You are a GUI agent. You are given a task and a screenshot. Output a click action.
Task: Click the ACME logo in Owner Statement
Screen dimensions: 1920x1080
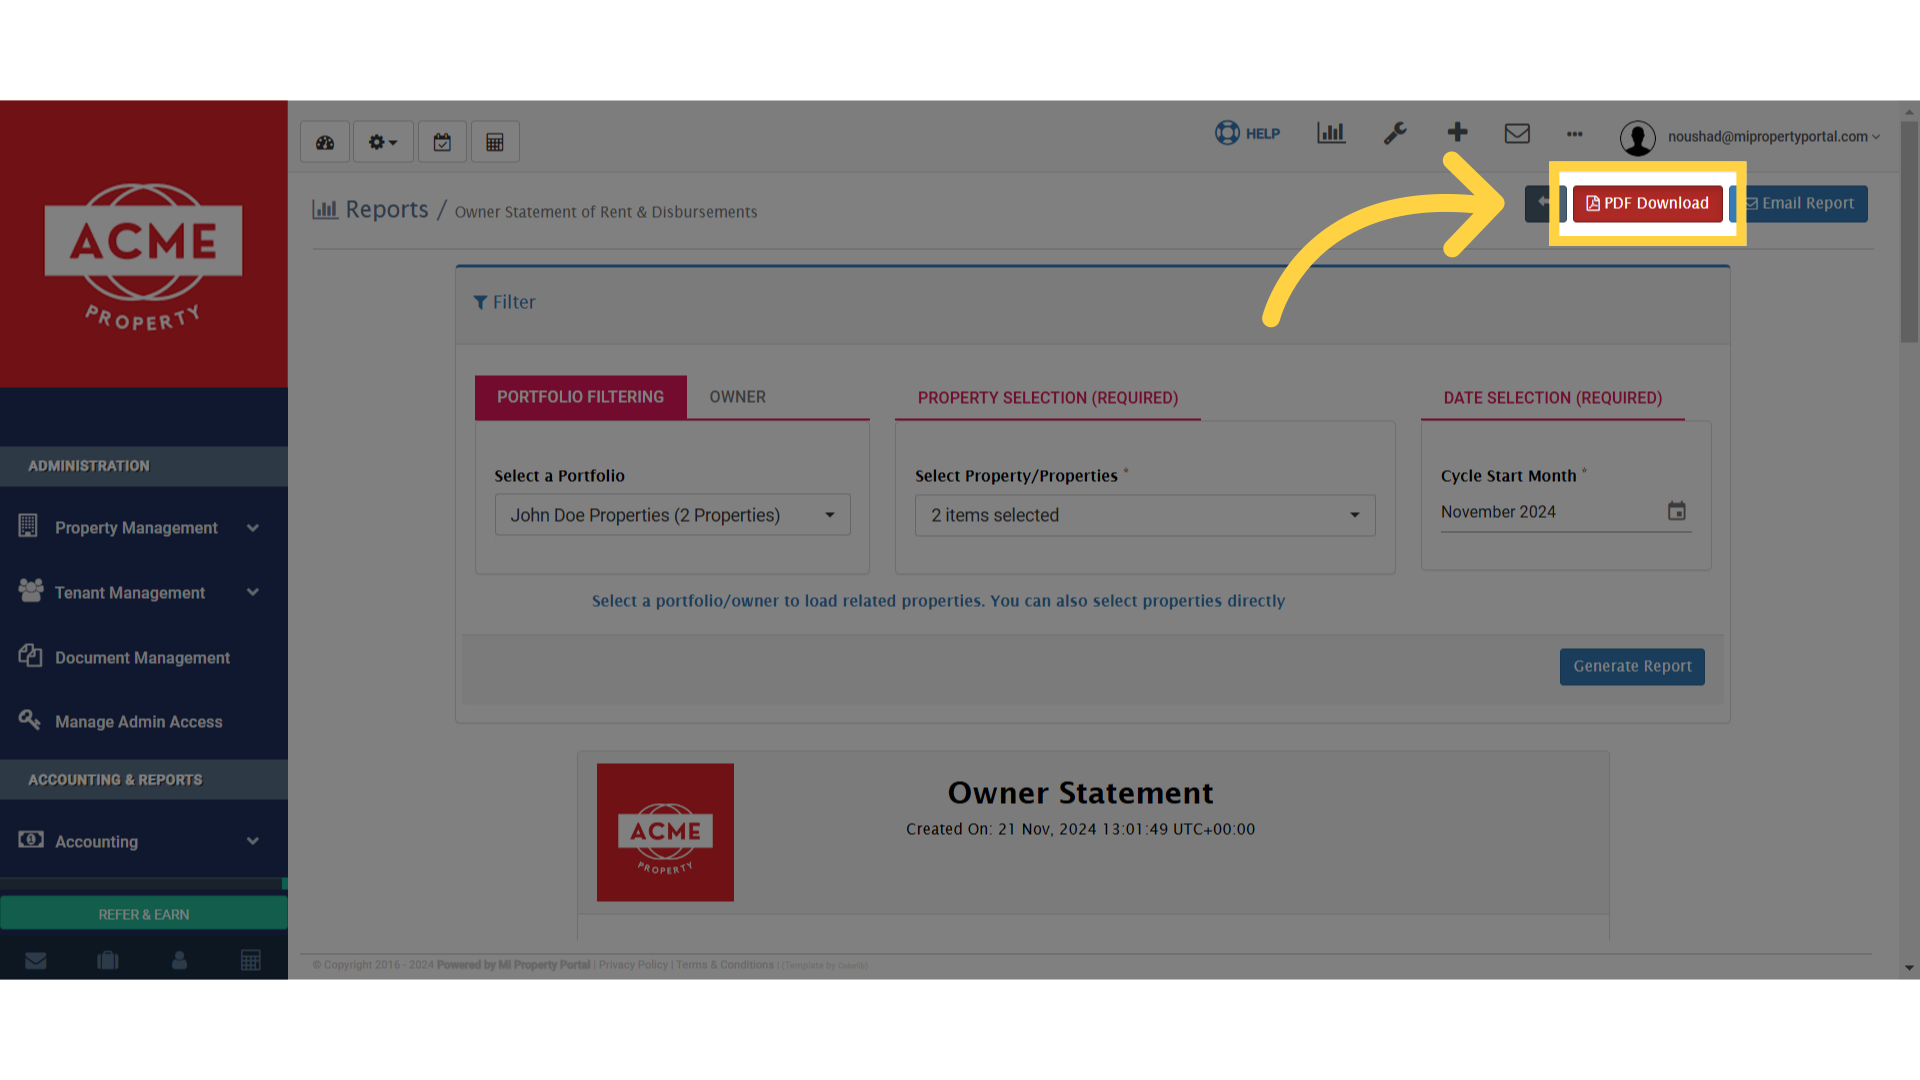click(665, 833)
